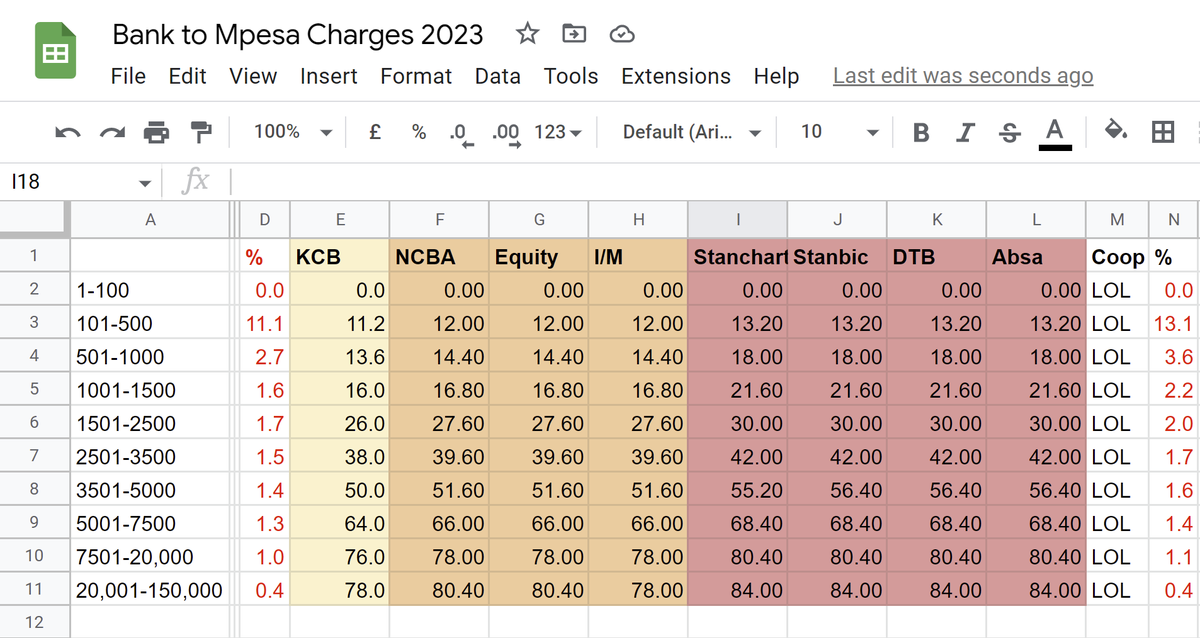Format selection as percent
Screen dimensions: 1200x638
point(419,132)
